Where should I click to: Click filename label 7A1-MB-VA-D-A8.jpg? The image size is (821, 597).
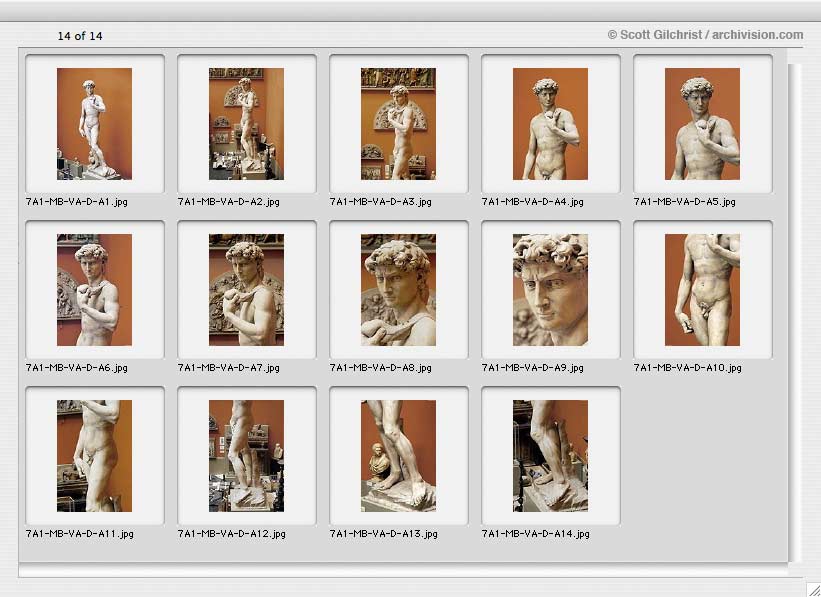pos(381,368)
